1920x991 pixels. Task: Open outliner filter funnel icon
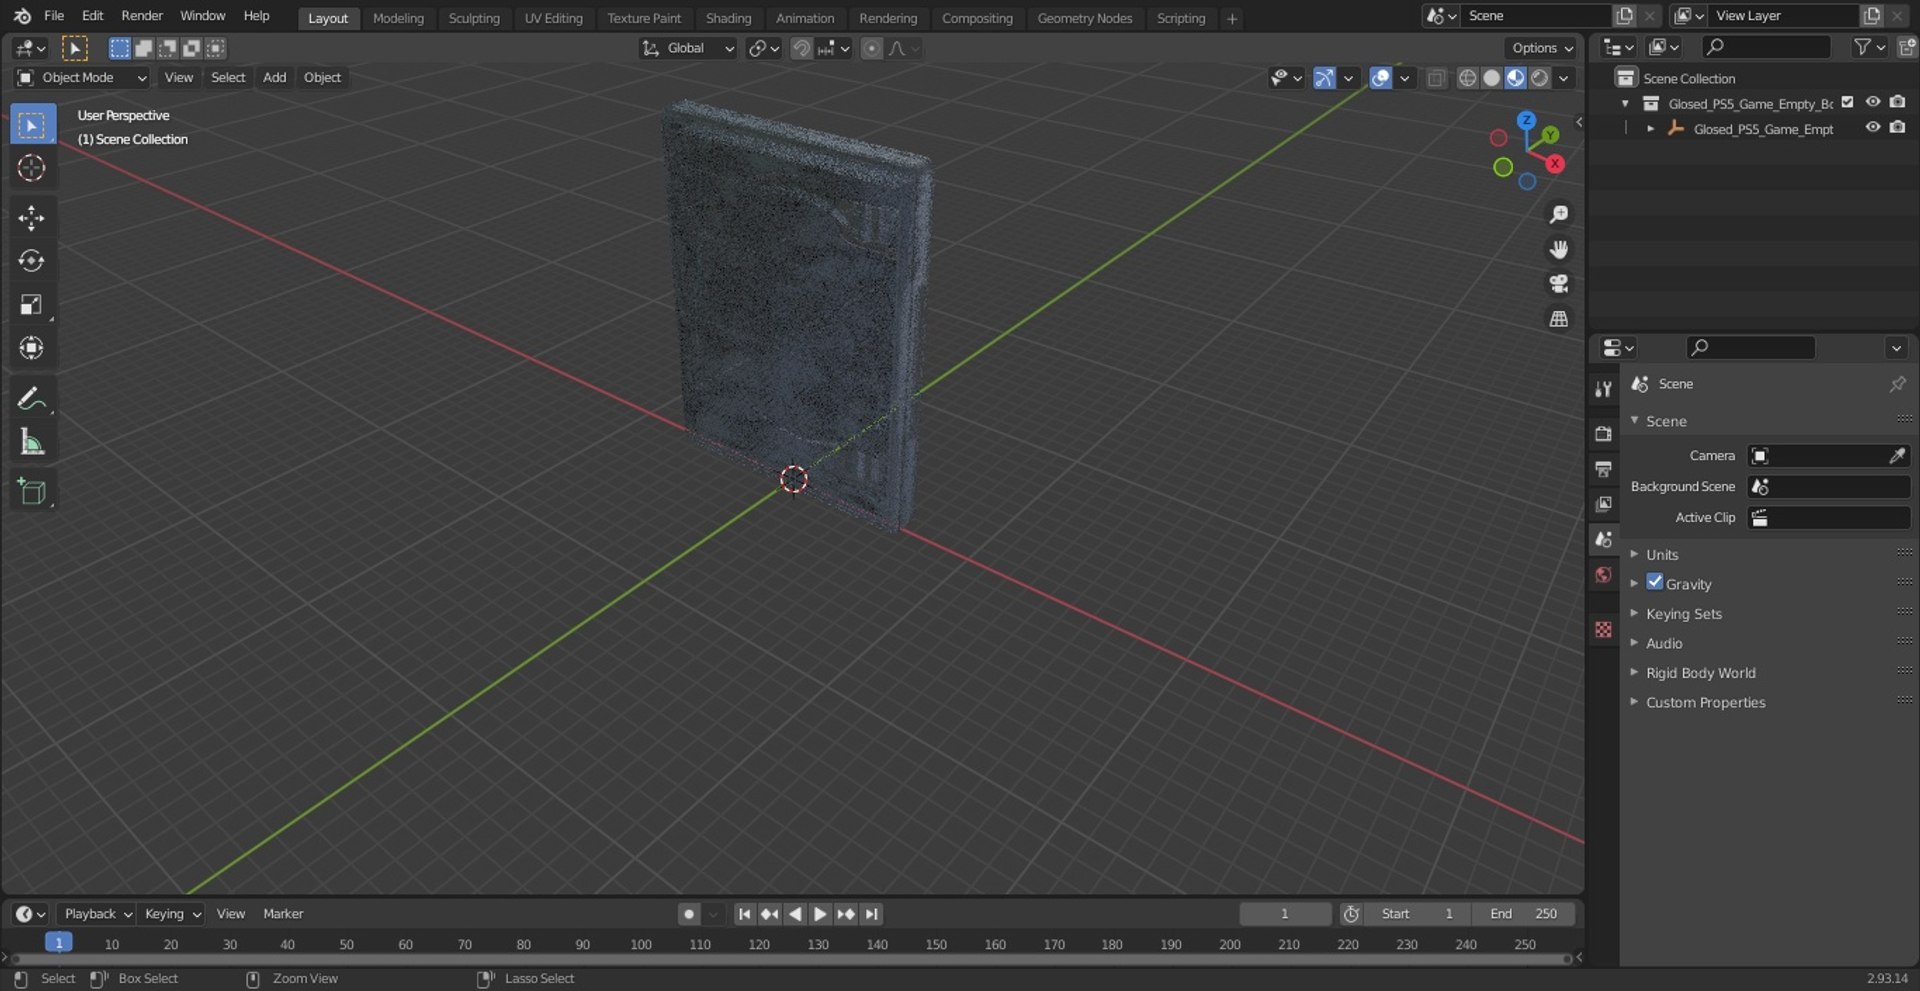pyautogui.click(x=1867, y=47)
